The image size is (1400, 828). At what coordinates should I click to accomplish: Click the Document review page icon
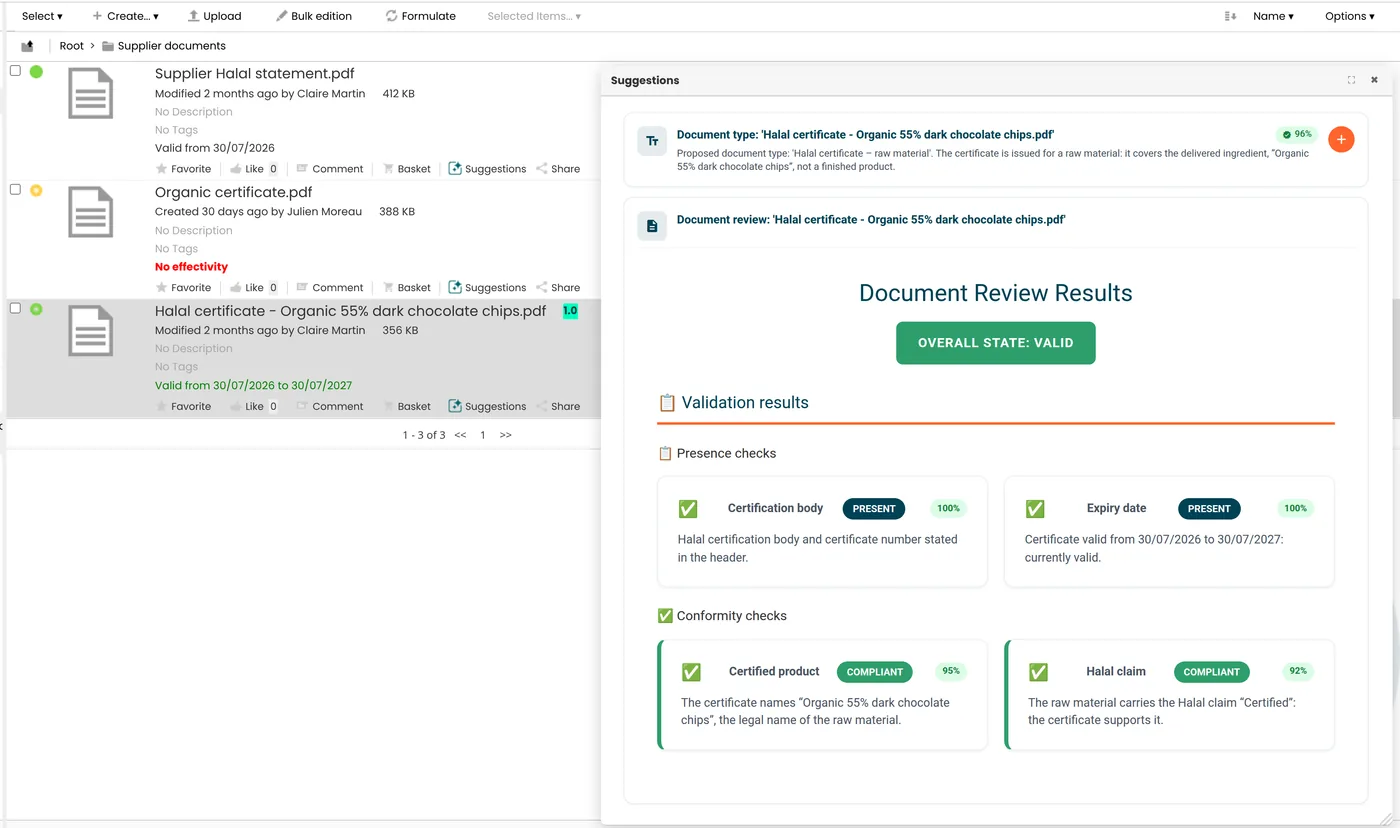652,227
